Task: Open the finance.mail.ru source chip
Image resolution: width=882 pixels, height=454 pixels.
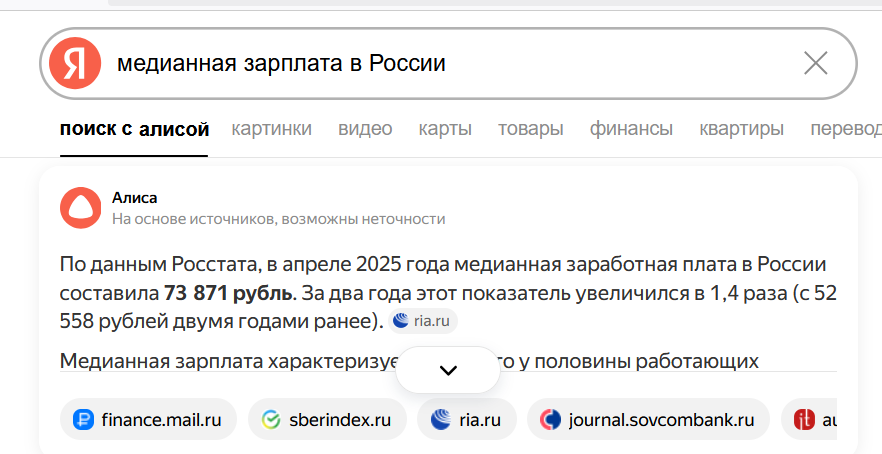Action: point(148,420)
